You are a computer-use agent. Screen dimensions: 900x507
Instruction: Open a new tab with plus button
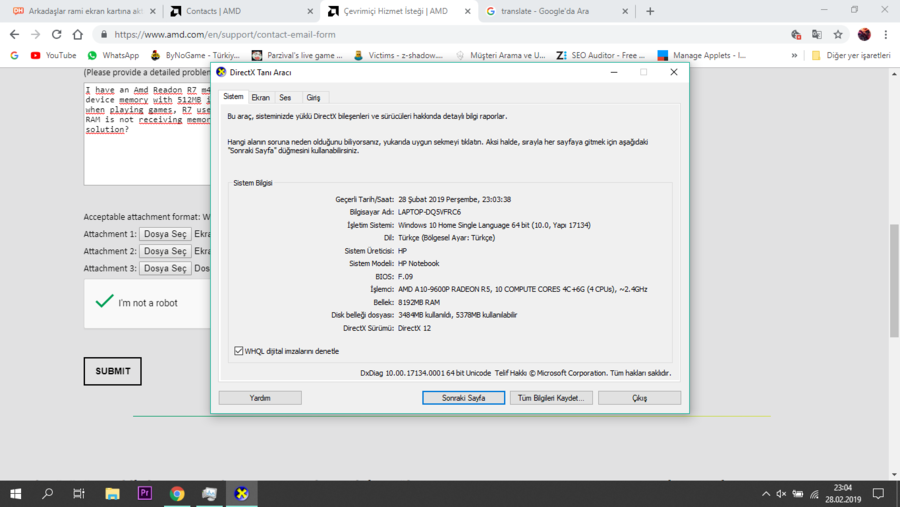(650, 11)
